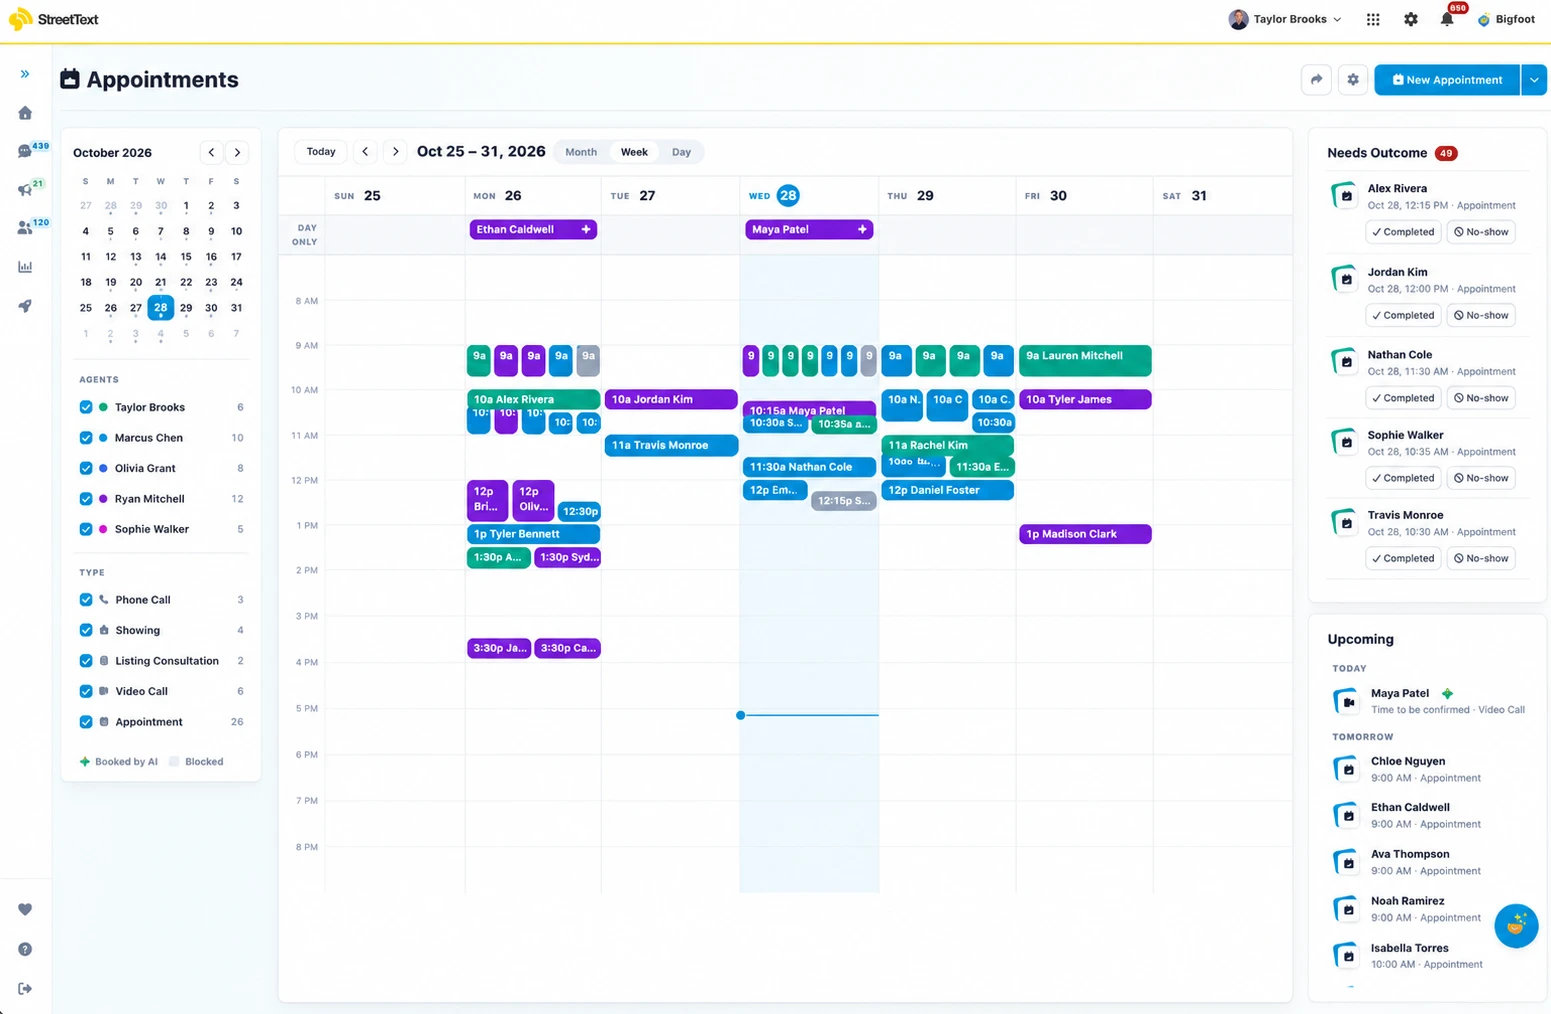Mark Alex Rivera appointment as Completed
Screen dimensions: 1551x1014
pos(1403,232)
